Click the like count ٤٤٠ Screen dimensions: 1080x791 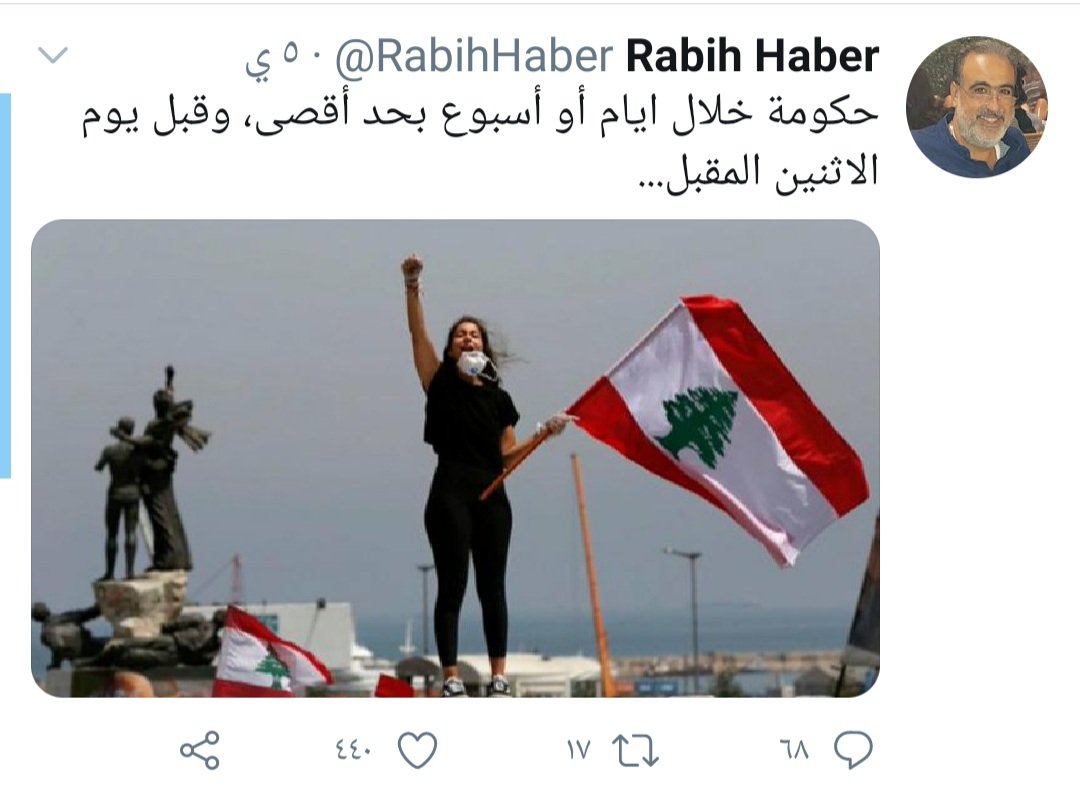coord(354,749)
